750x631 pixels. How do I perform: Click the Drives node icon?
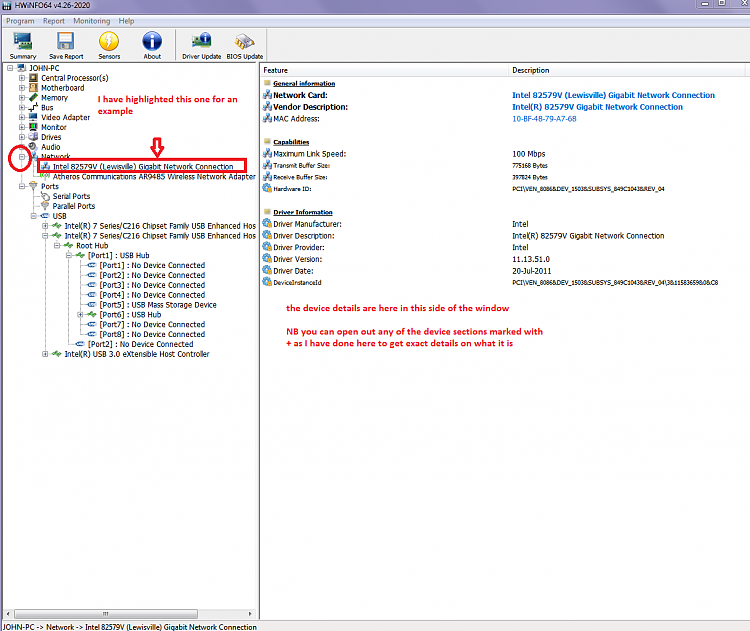click(x=33, y=137)
